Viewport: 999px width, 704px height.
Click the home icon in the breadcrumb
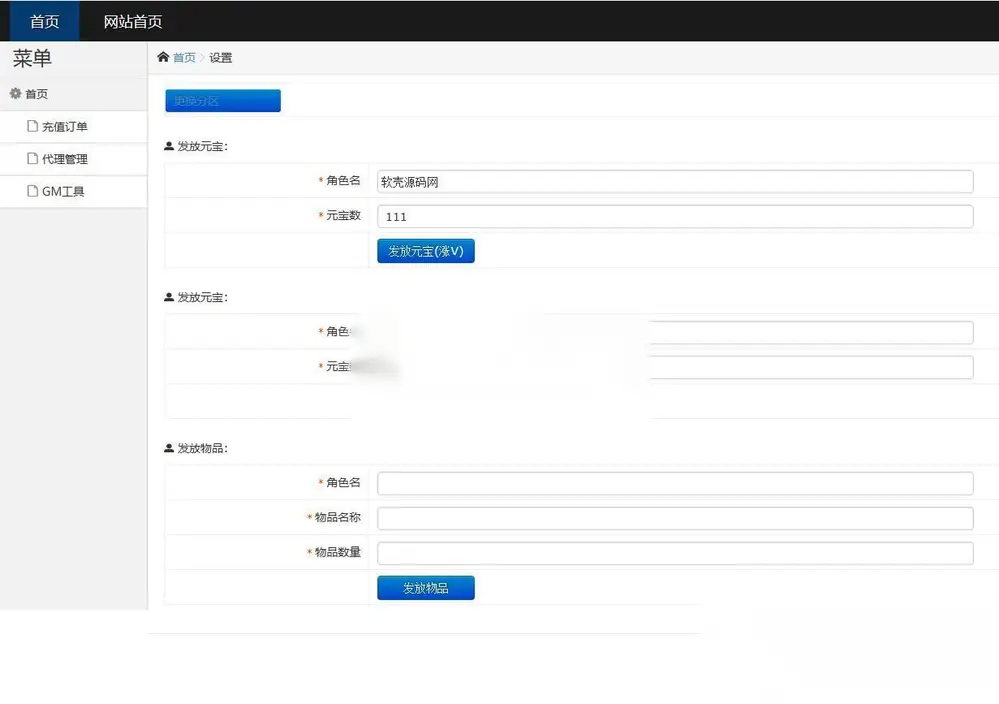pyautogui.click(x=163, y=57)
